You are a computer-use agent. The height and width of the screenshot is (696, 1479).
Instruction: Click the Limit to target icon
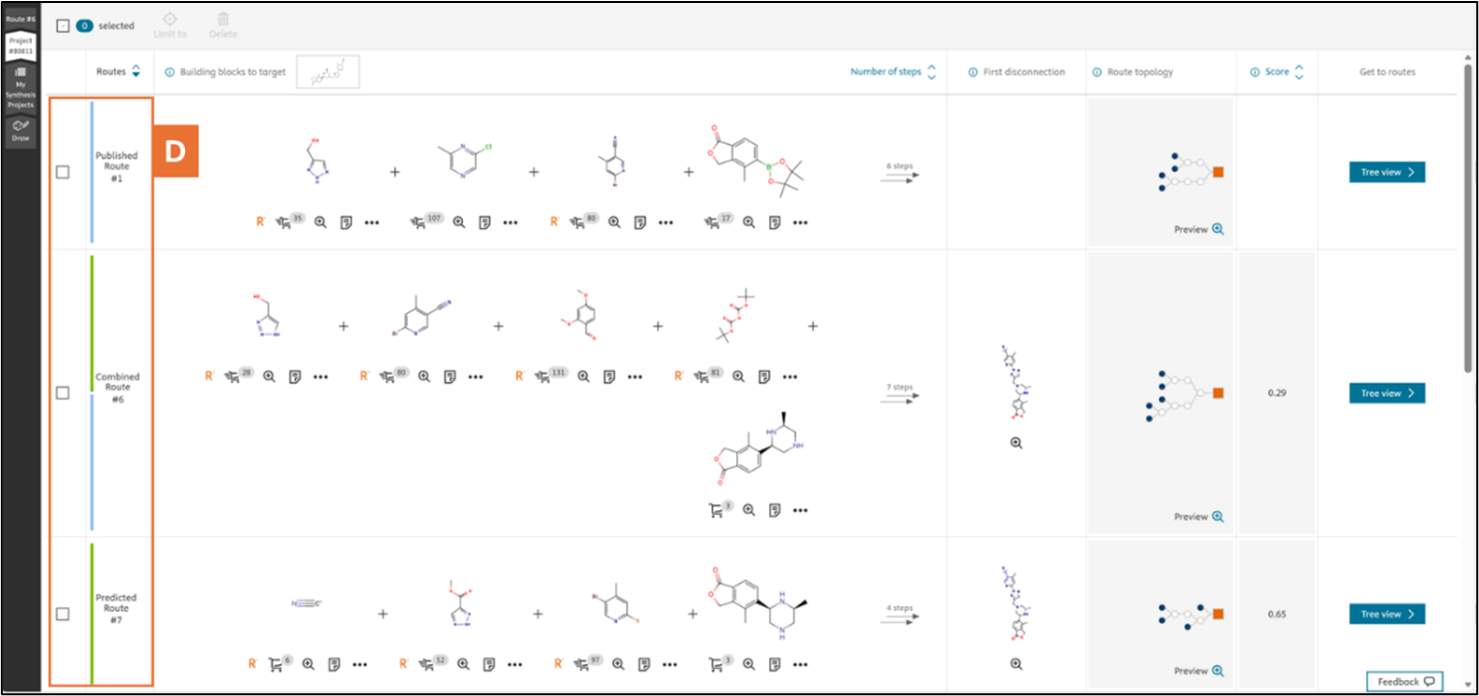tap(170, 20)
